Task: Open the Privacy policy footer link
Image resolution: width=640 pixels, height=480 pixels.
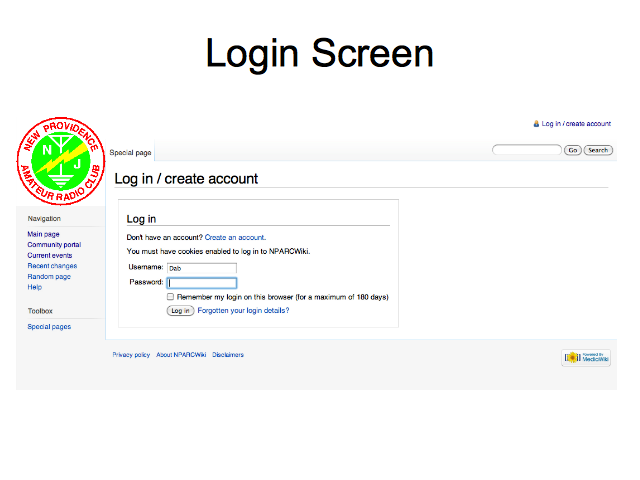Action: pos(131,355)
